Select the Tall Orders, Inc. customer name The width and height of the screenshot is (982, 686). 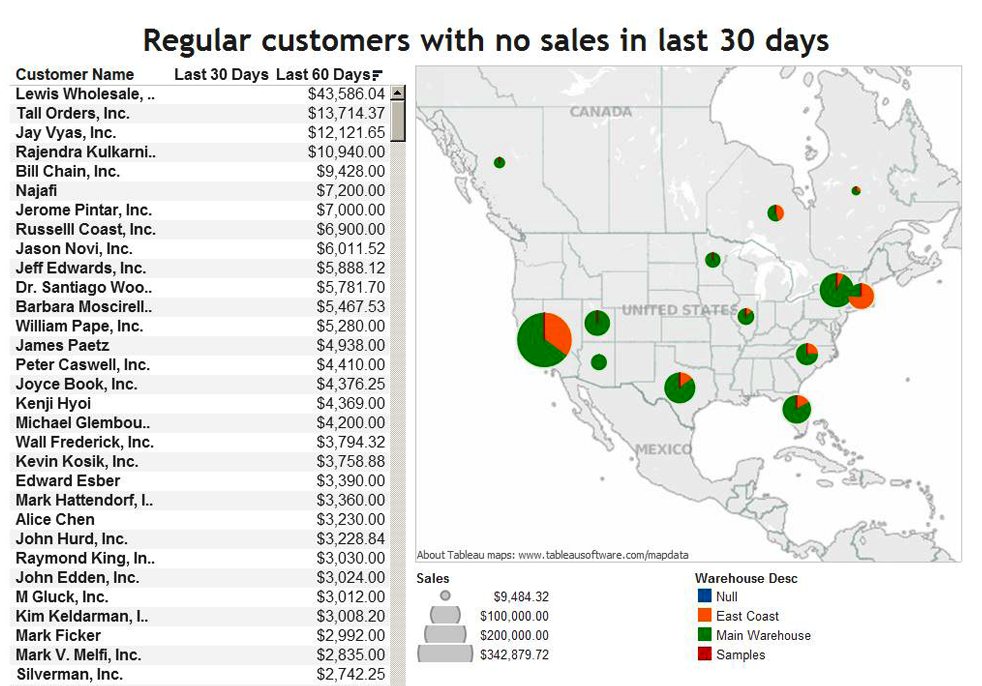73,113
